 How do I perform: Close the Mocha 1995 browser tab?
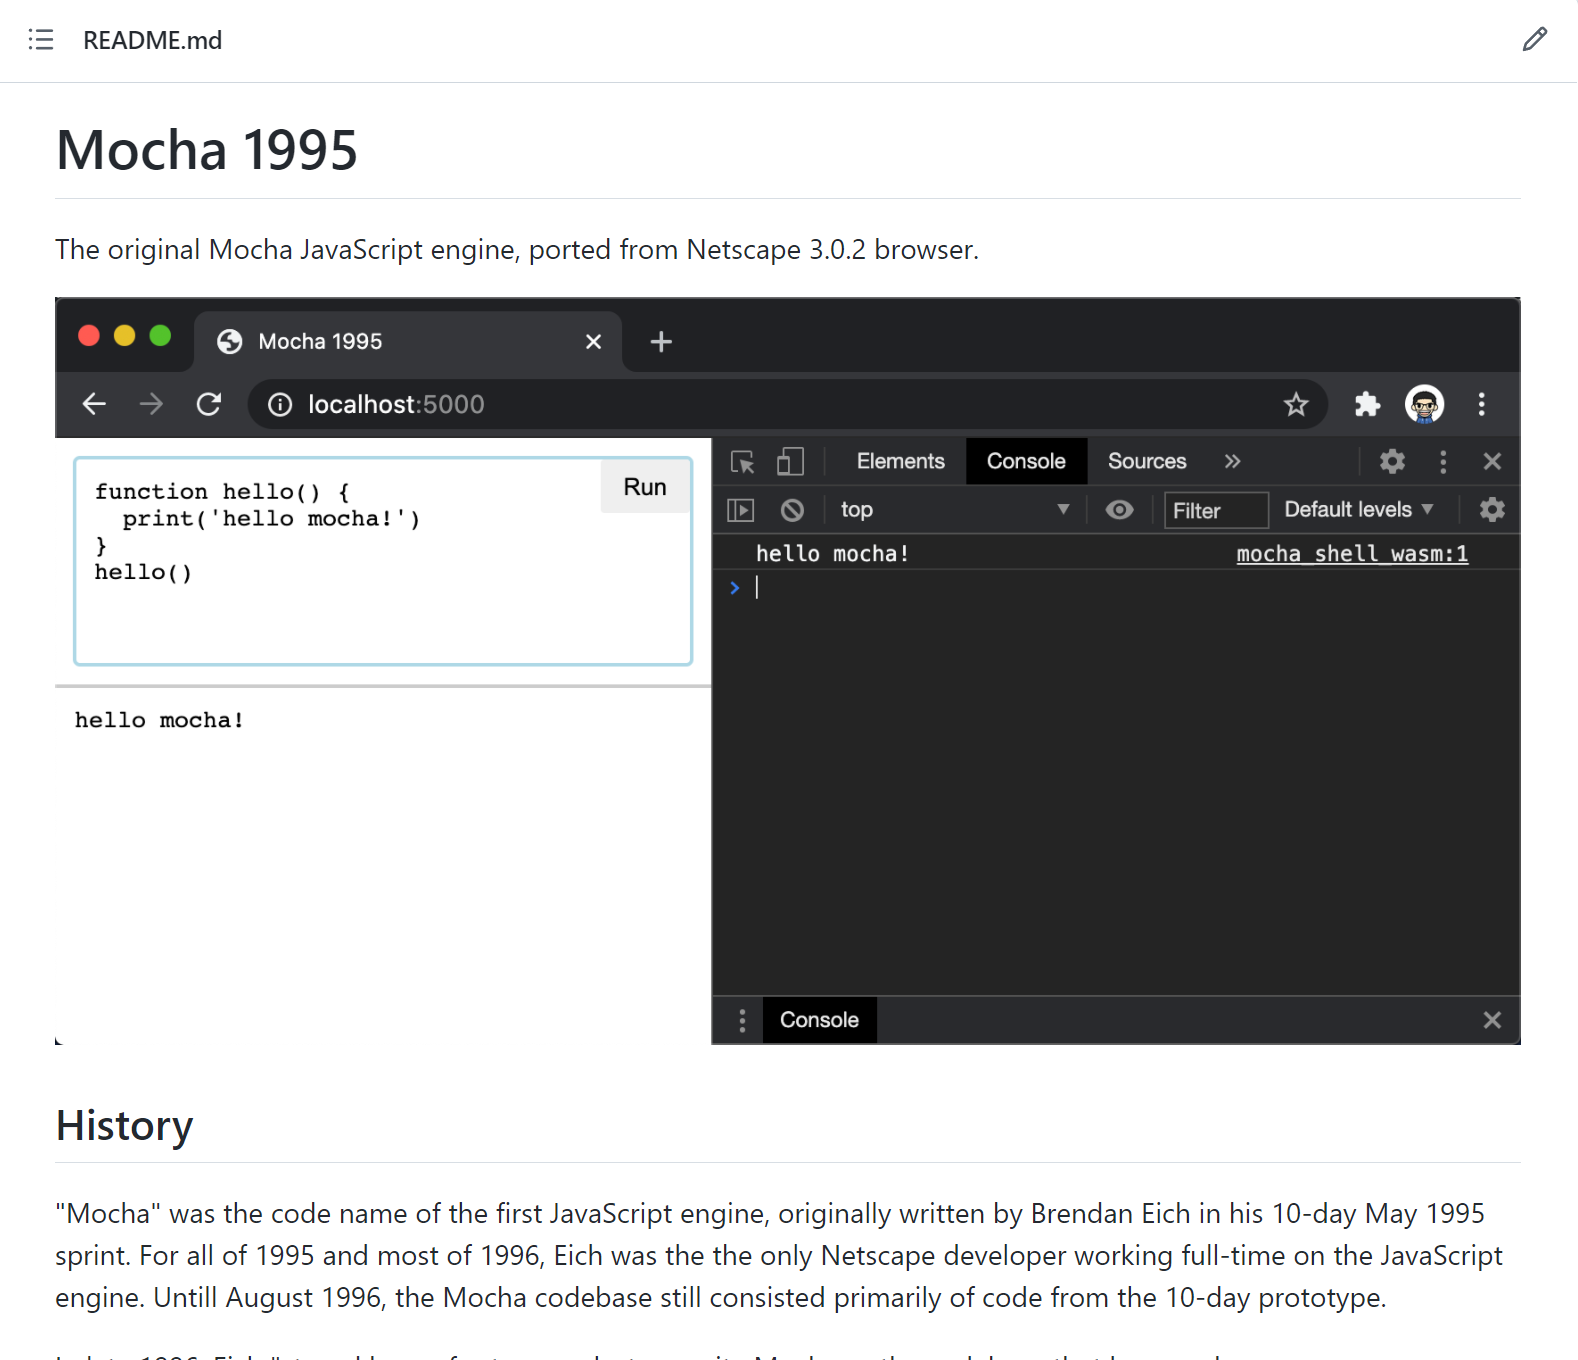click(593, 342)
